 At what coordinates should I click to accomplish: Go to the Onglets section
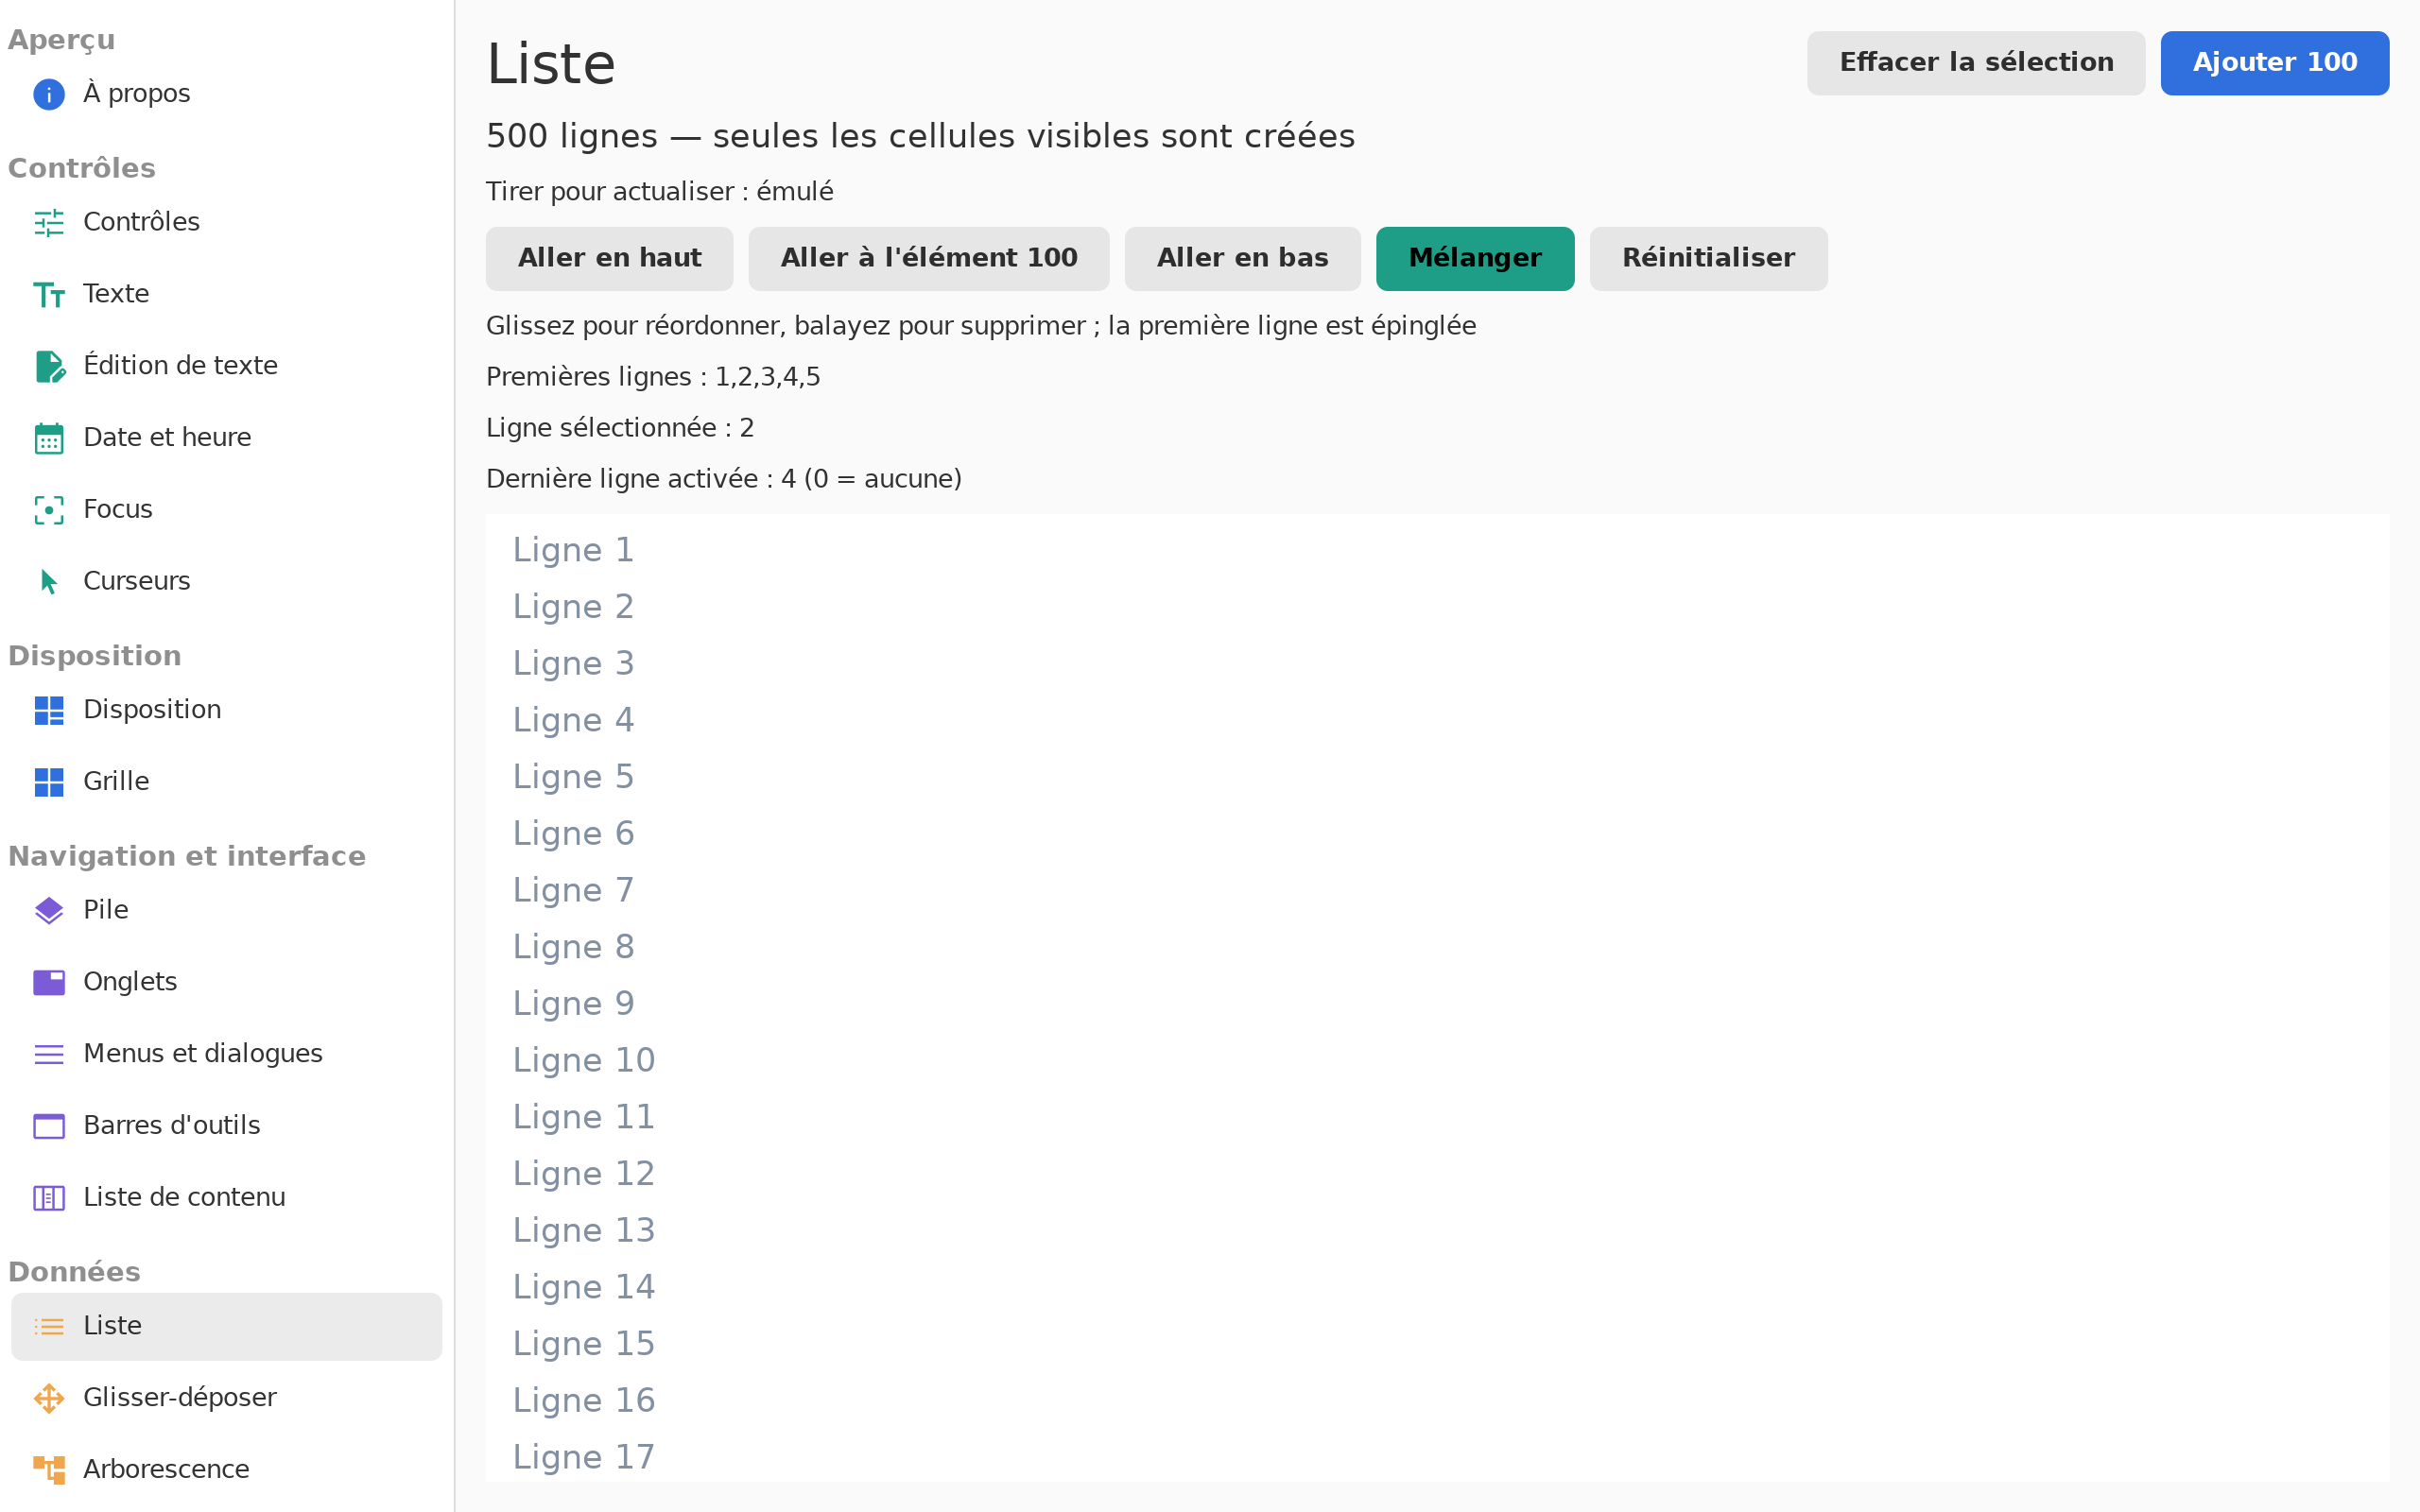[x=226, y=983]
